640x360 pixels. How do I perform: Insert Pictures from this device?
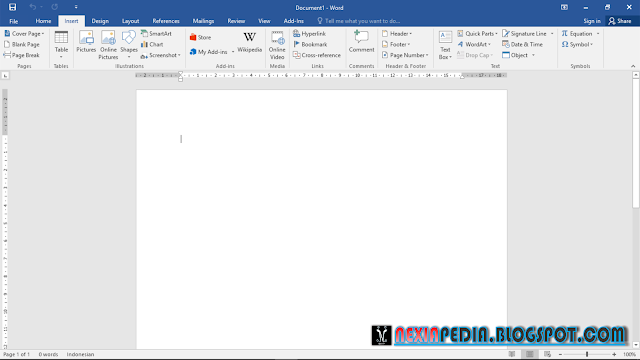[86, 42]
